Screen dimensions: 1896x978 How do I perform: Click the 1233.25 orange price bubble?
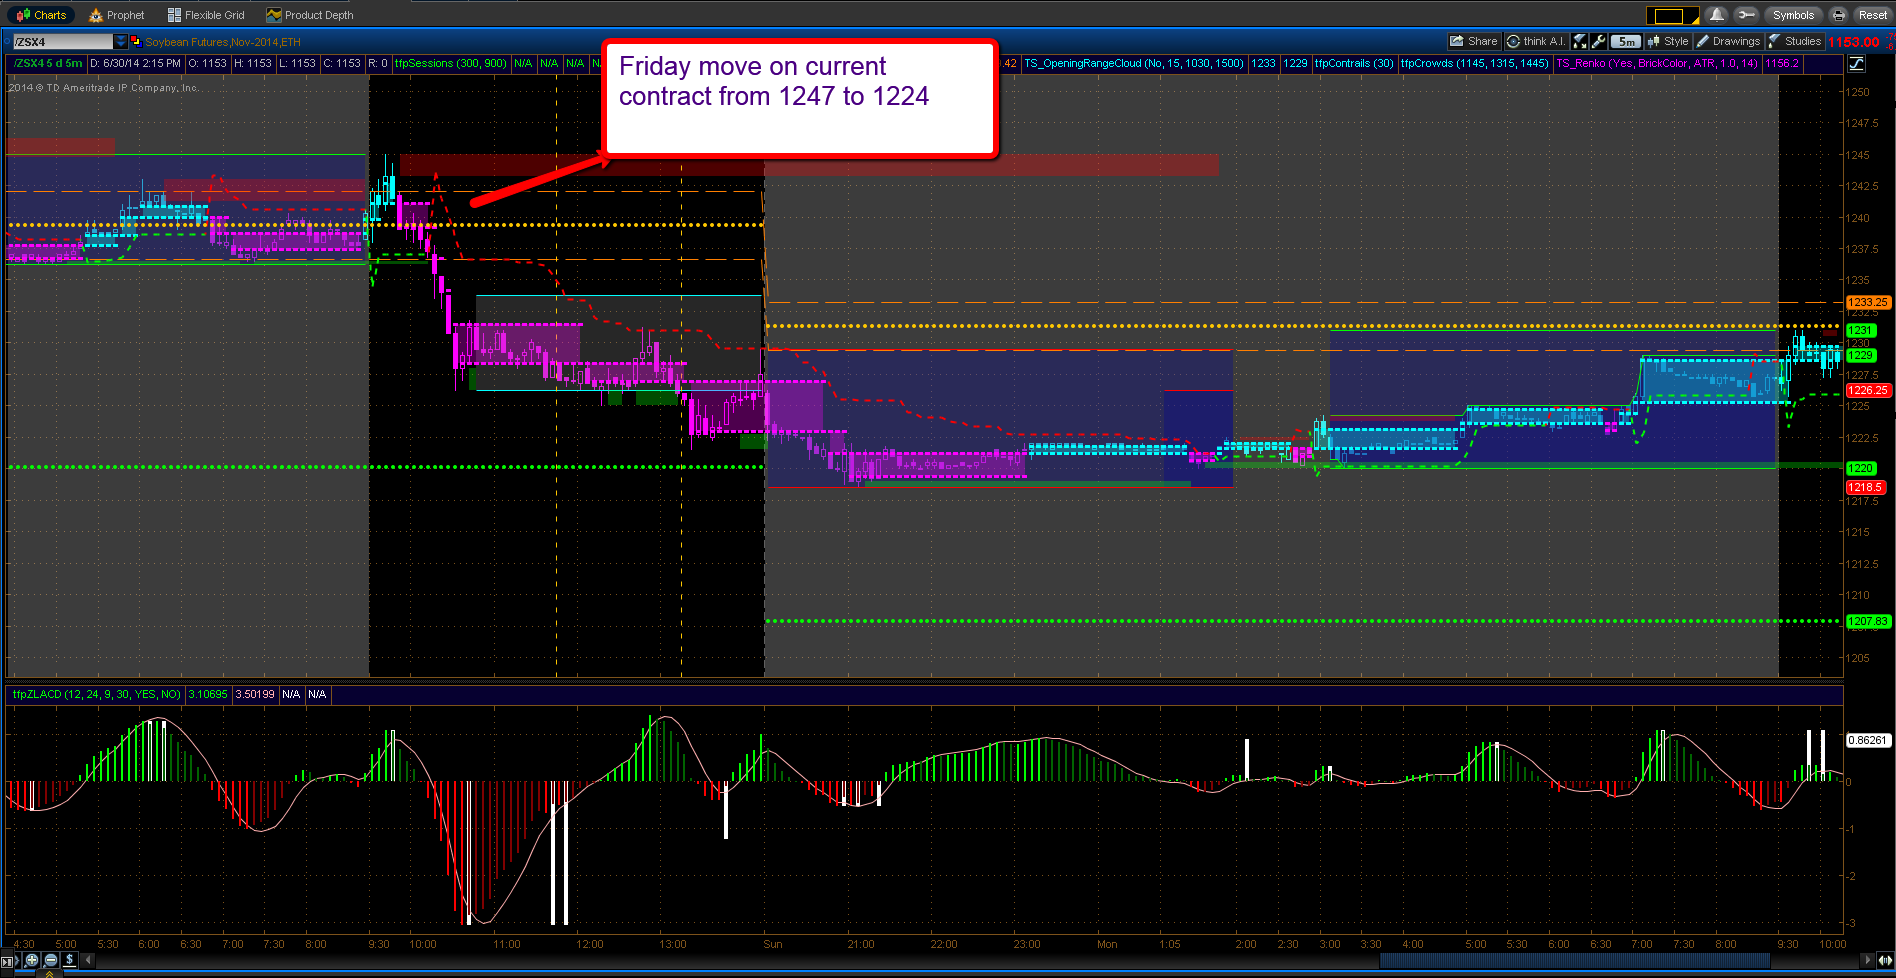pyautogui.click(x=1867, y=302)
